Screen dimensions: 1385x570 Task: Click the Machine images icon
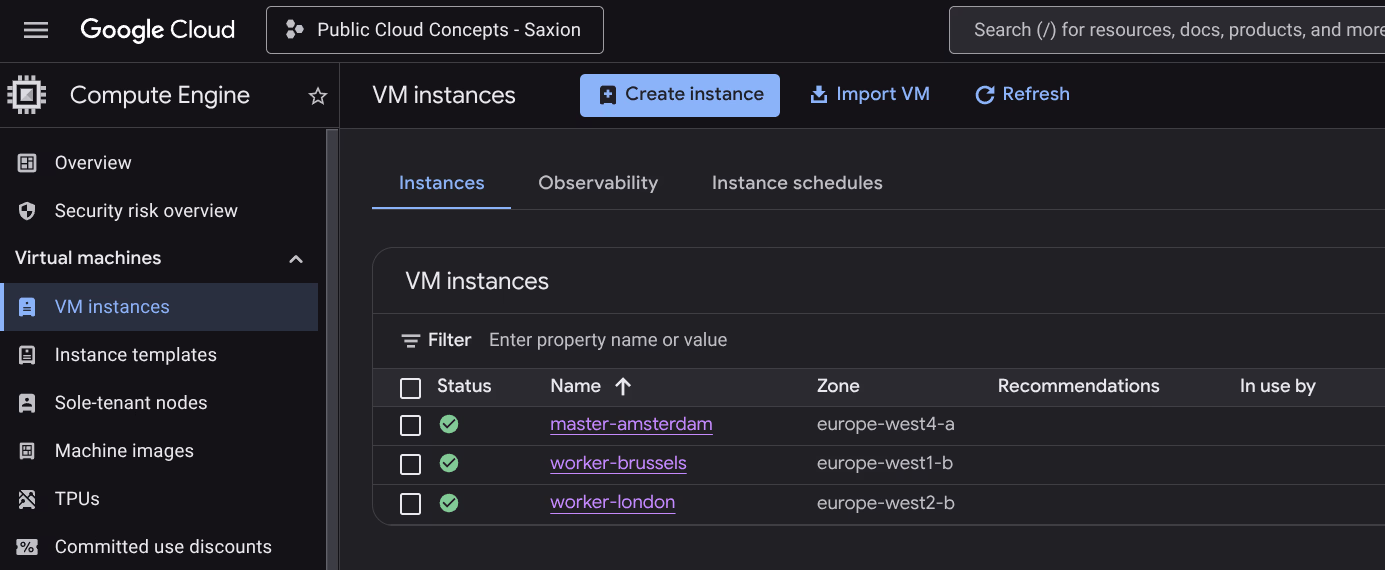pyautogui.click(x=27, y=451)
